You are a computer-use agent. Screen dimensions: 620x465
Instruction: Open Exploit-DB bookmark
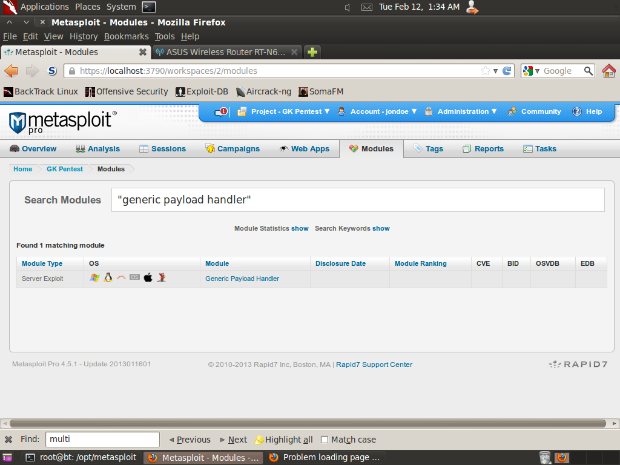pyautogui.click(x=202, y=92)
